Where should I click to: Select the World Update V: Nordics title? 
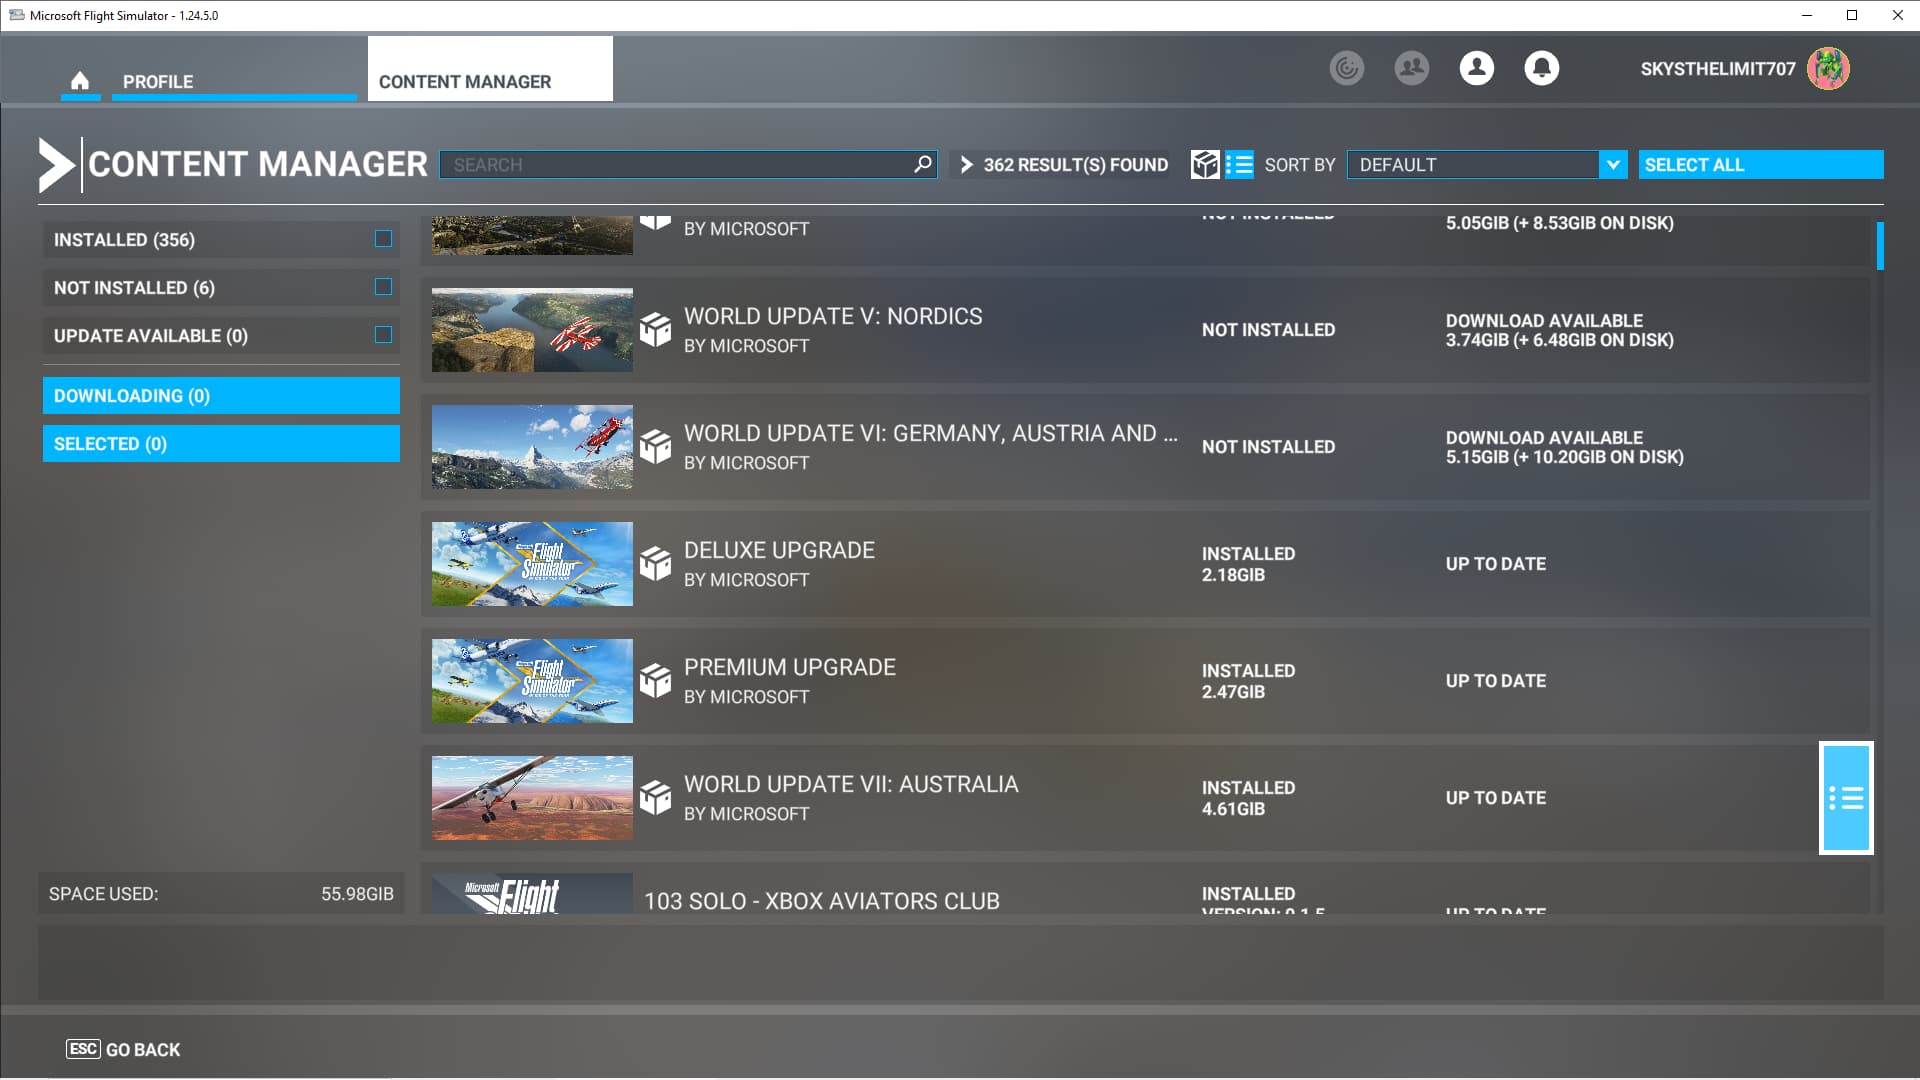click(833, 316)
